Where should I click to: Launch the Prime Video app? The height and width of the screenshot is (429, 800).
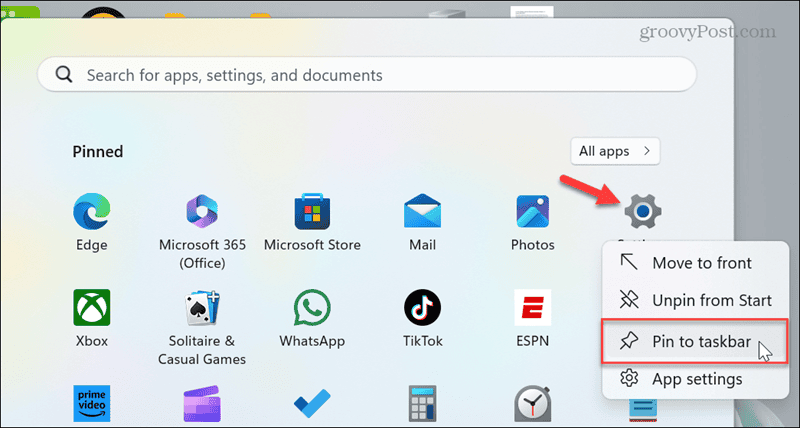click(x=92, y=403)
